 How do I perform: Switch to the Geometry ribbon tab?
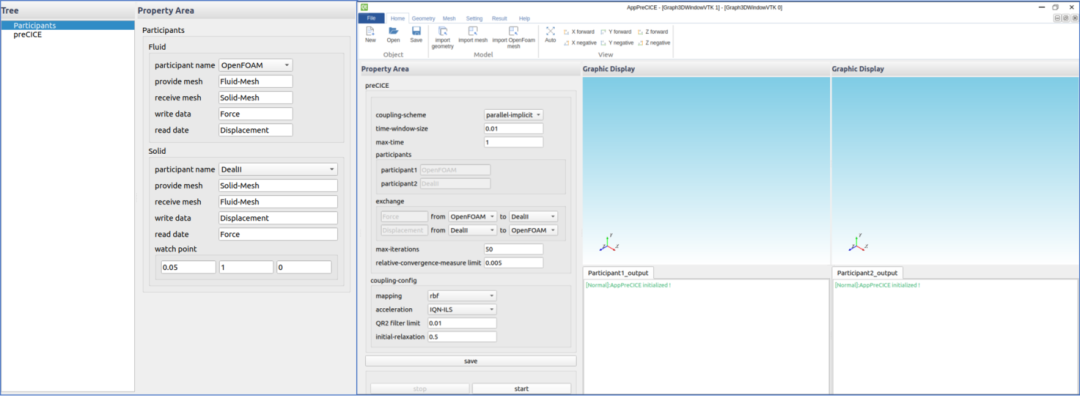(424, 19)
